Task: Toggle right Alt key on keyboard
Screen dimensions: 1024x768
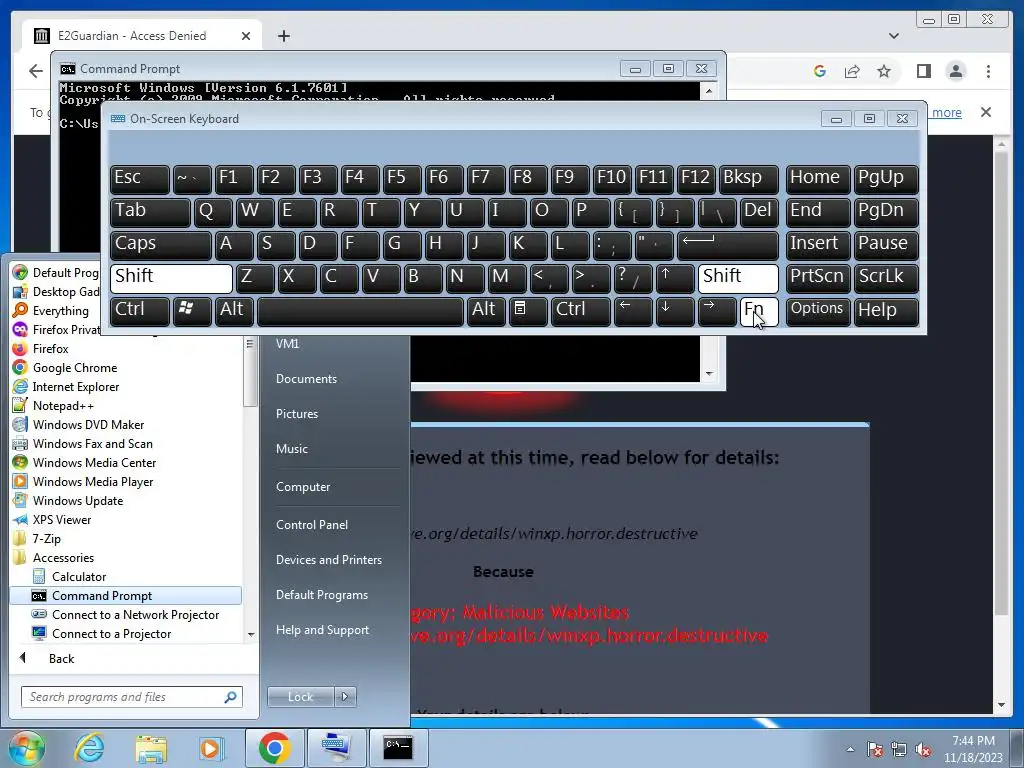Action: [x=486, y=311]
